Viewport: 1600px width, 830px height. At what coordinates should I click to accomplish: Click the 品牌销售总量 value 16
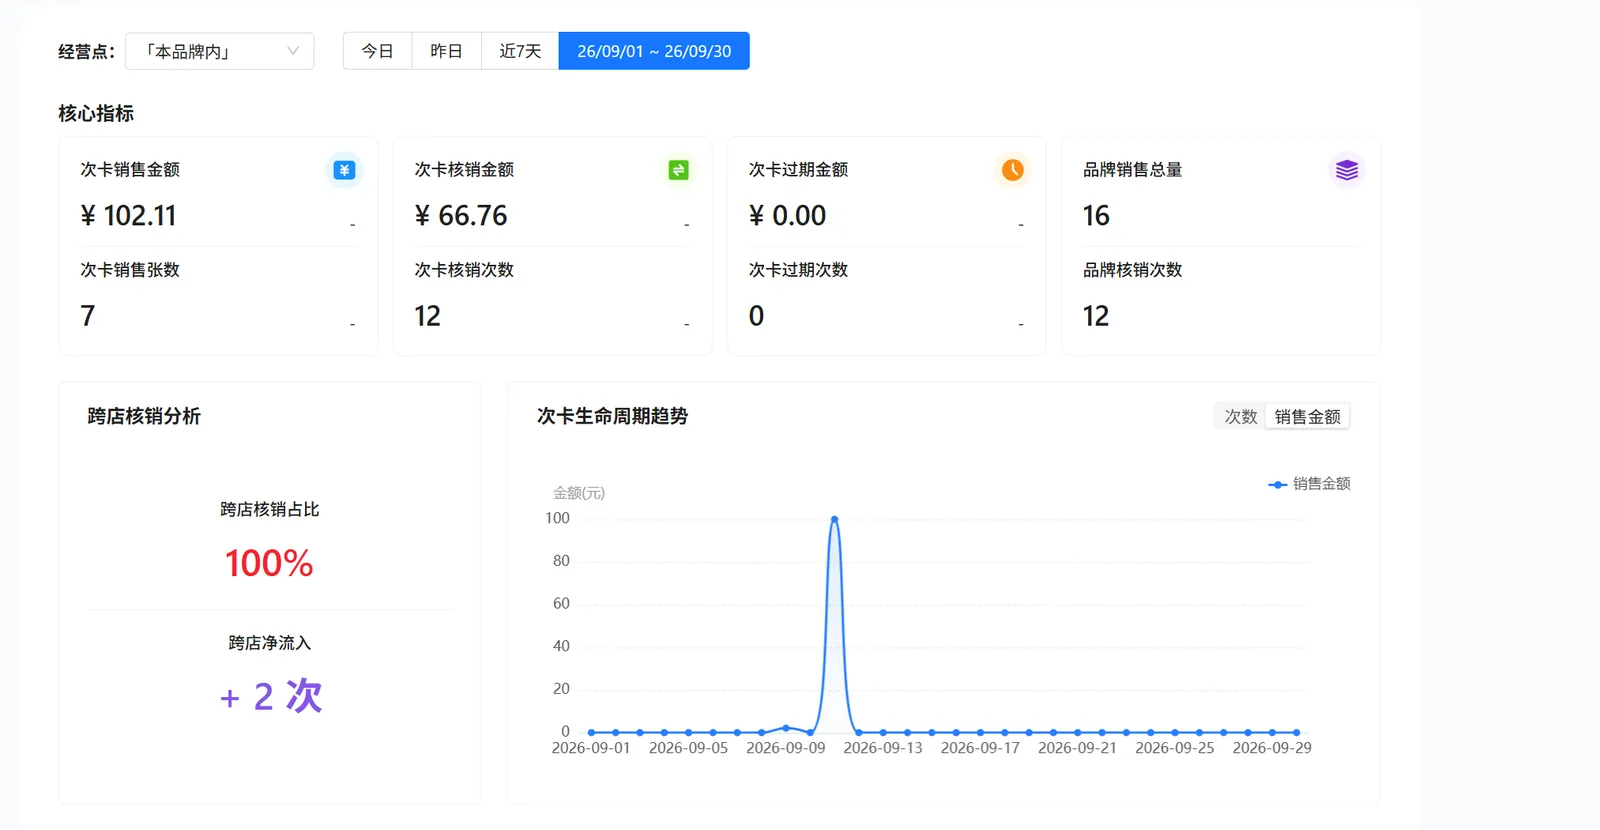1096,216
